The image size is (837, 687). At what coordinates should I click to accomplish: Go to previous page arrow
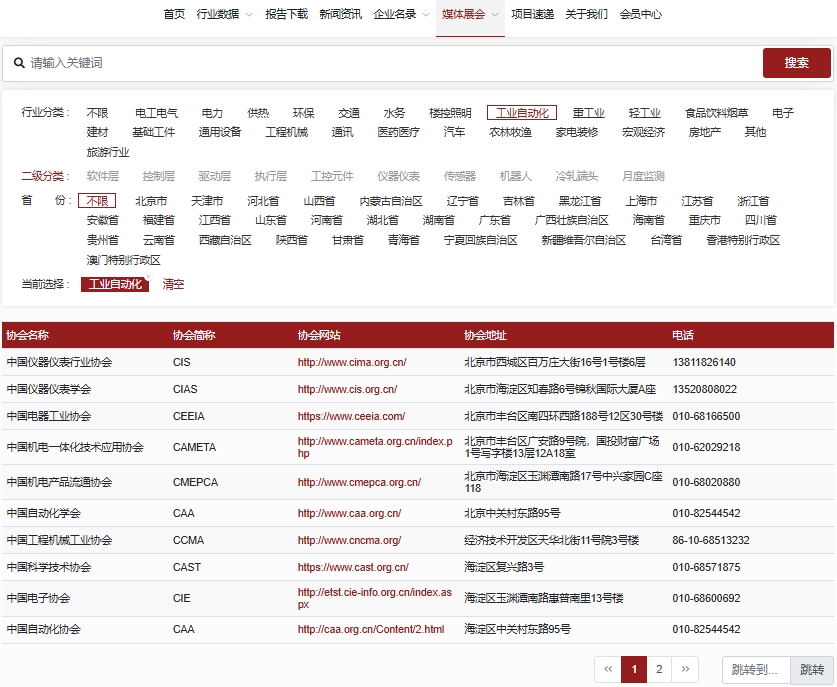click(608, 669)
